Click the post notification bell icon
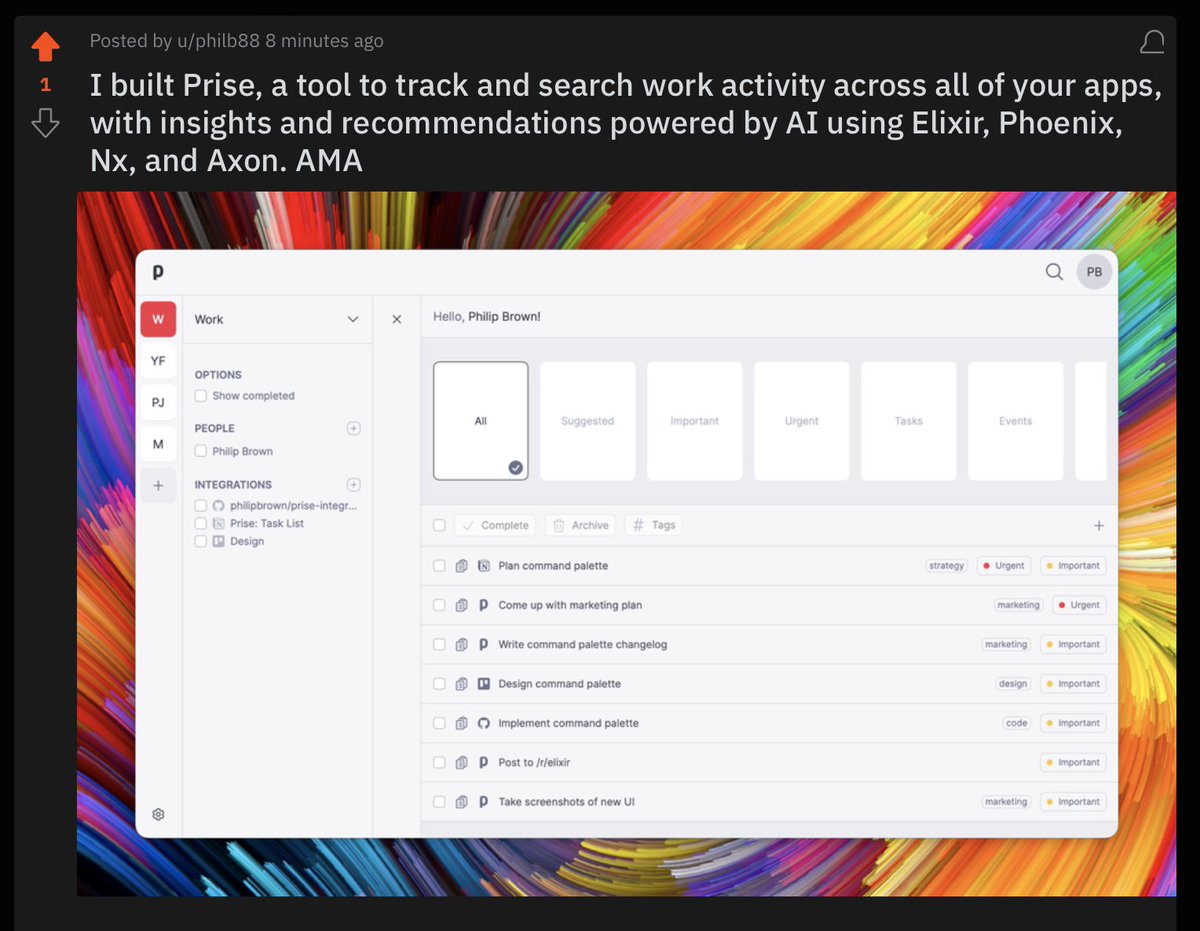The height and width of the screenshot is (931, 1200). tap(1152, 42)
